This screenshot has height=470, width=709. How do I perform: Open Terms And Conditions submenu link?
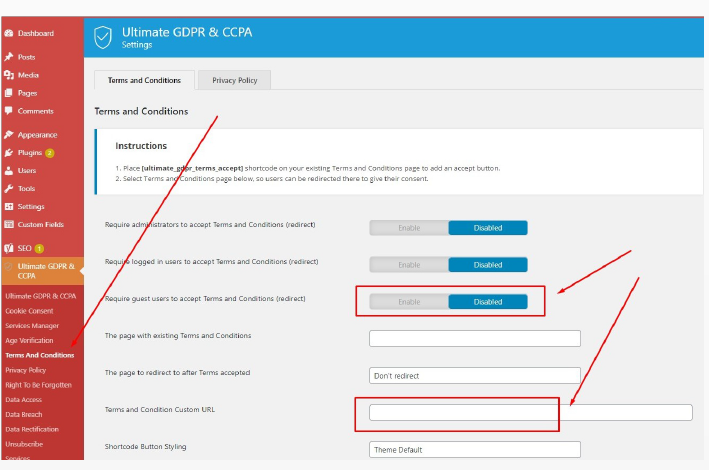coord(40,356)
